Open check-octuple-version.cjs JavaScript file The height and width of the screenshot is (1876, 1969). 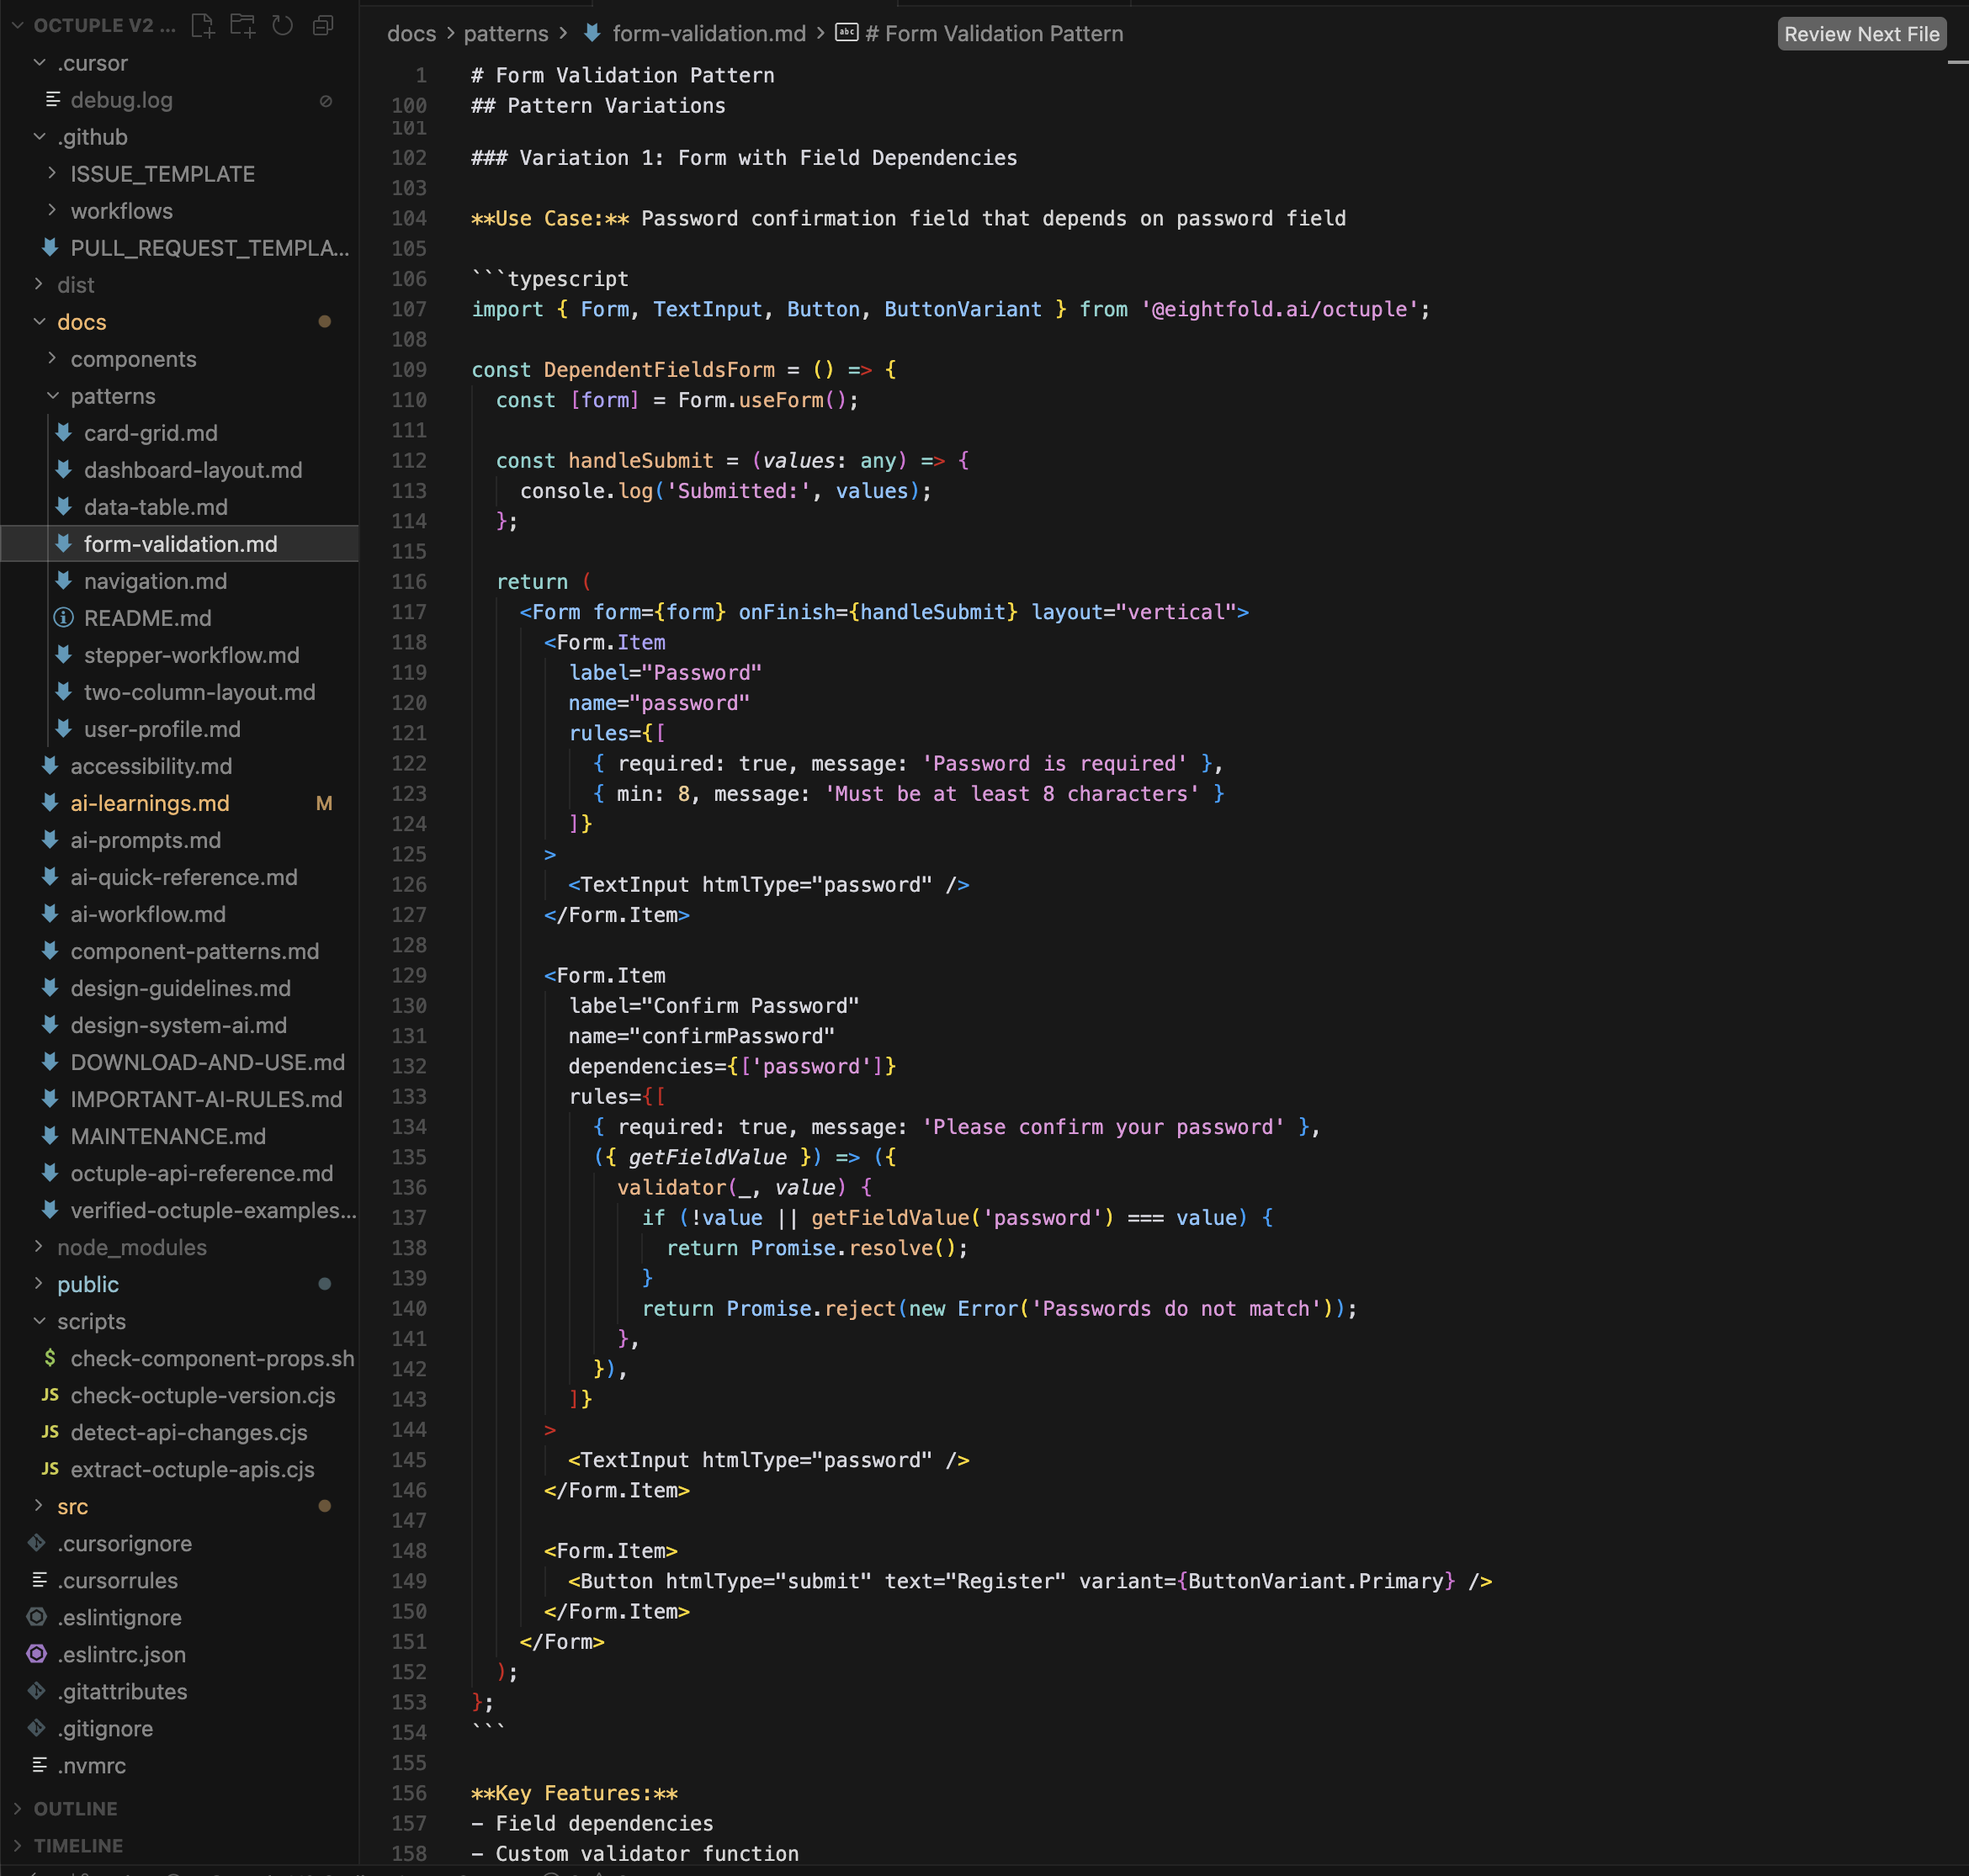tap(202, 1395)
